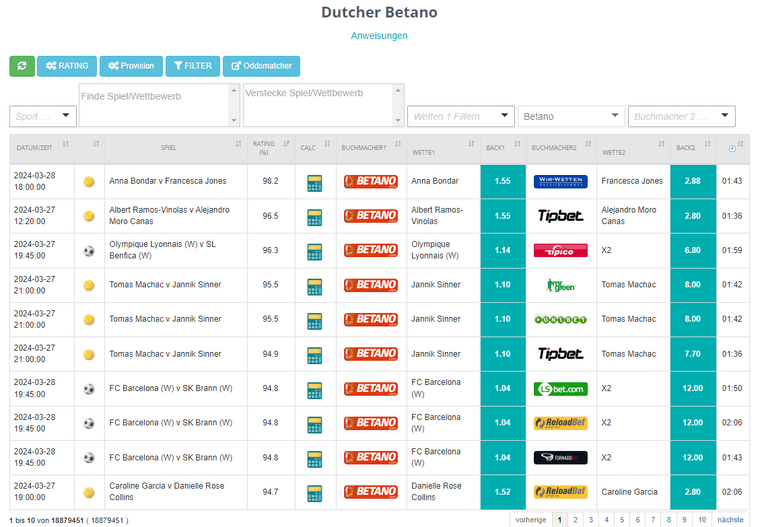Go to the vorherige page button
Viewport: 760px width, 527px height.
pyautogui.click(x=531, y=520)
